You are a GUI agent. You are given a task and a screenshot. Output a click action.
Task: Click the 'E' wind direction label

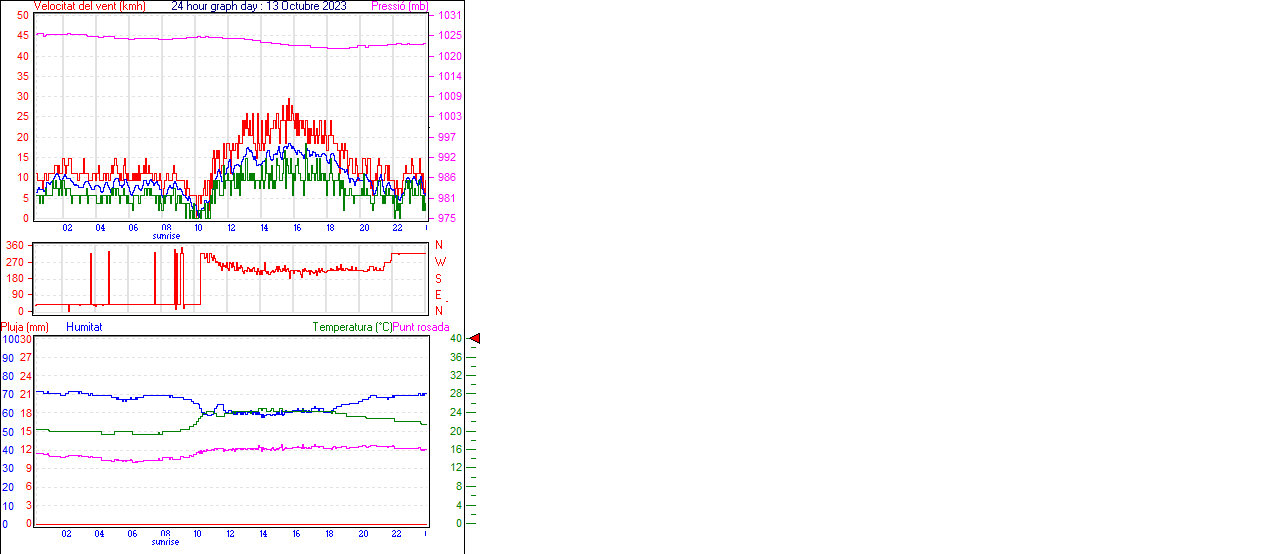point(438,295)
